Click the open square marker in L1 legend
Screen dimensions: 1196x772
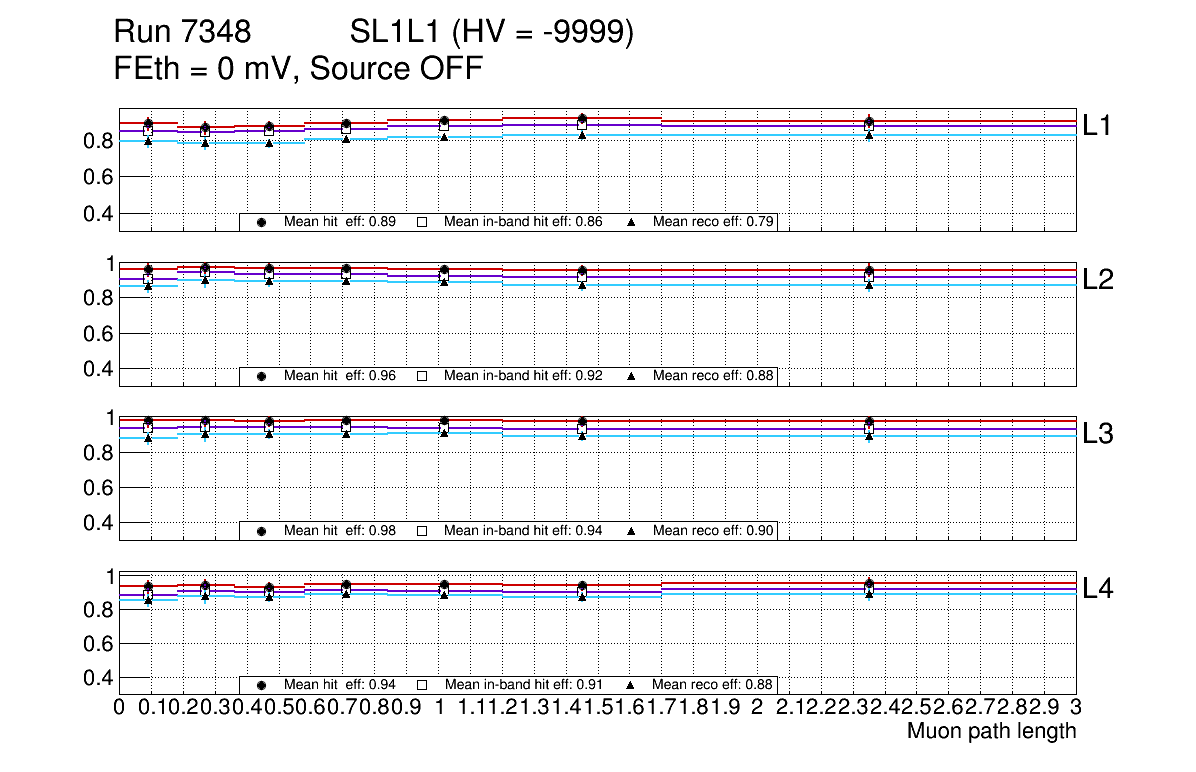[422, 222]
